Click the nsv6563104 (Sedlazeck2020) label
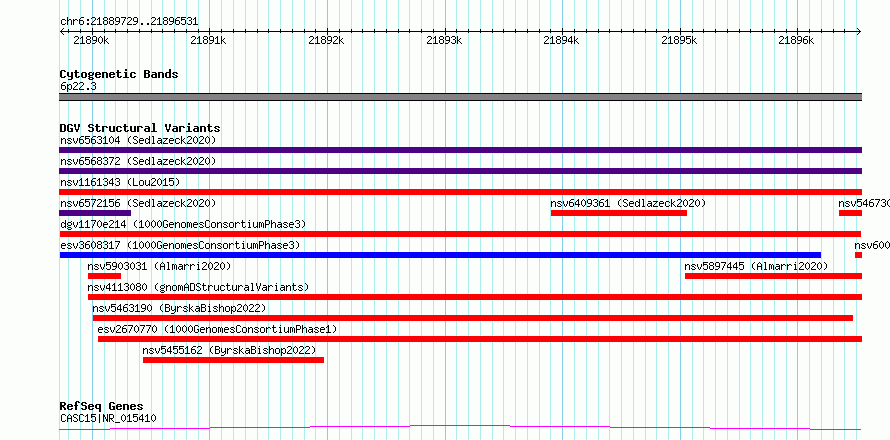The width and height of the screenshot is (890, 440). coord(138,140)
